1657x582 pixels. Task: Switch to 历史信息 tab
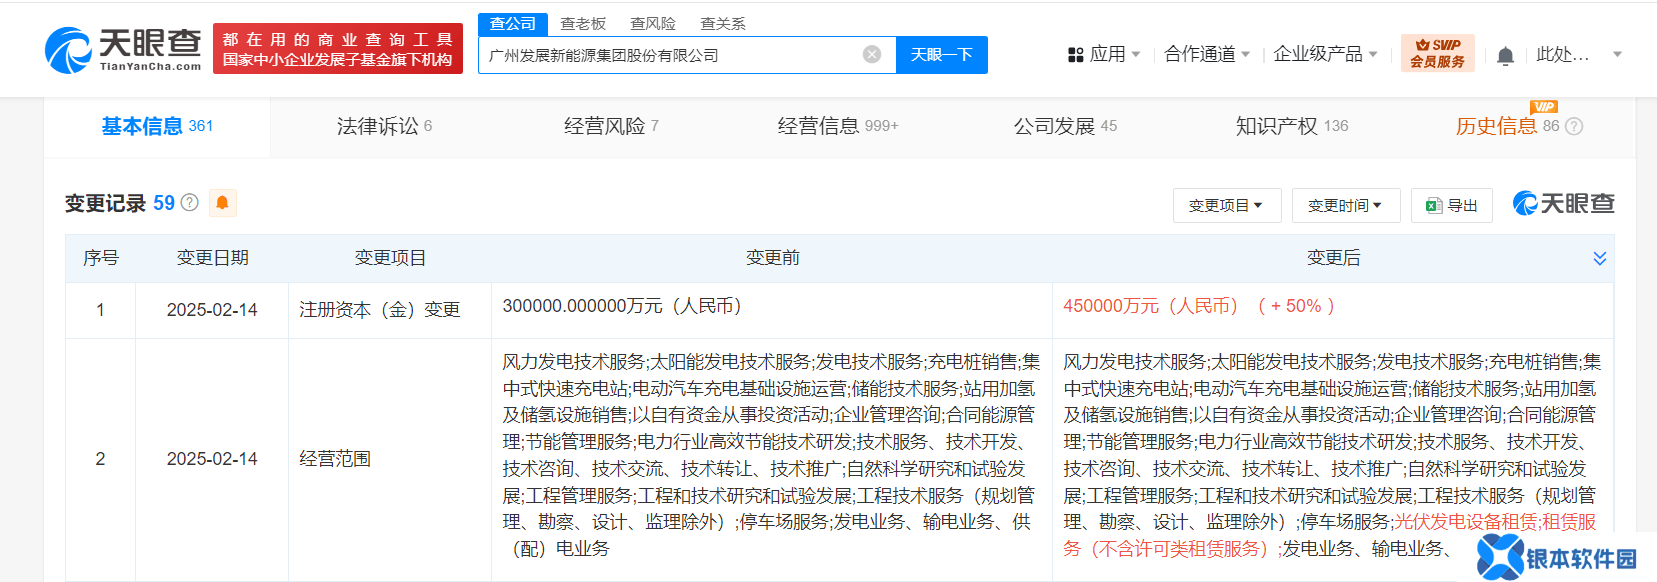click(x=1507, y=126)
